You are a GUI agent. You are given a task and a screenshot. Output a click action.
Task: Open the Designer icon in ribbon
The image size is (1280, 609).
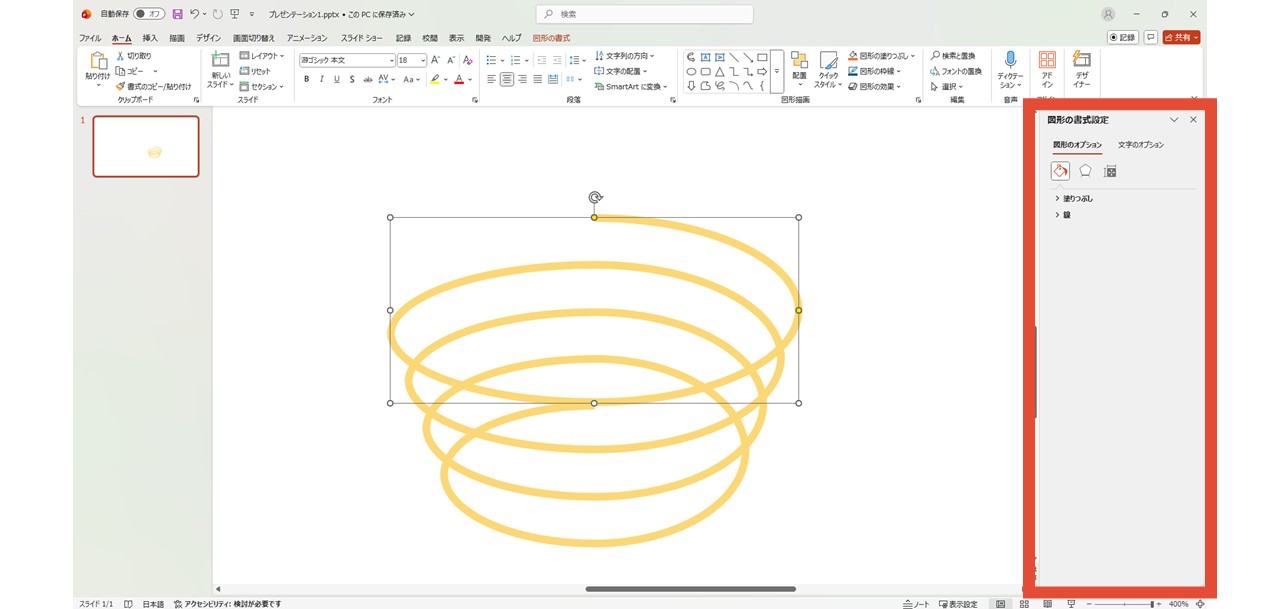click(1081, 62)
